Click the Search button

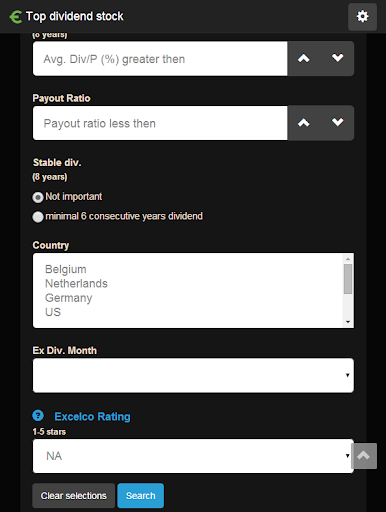click(140, 496)
